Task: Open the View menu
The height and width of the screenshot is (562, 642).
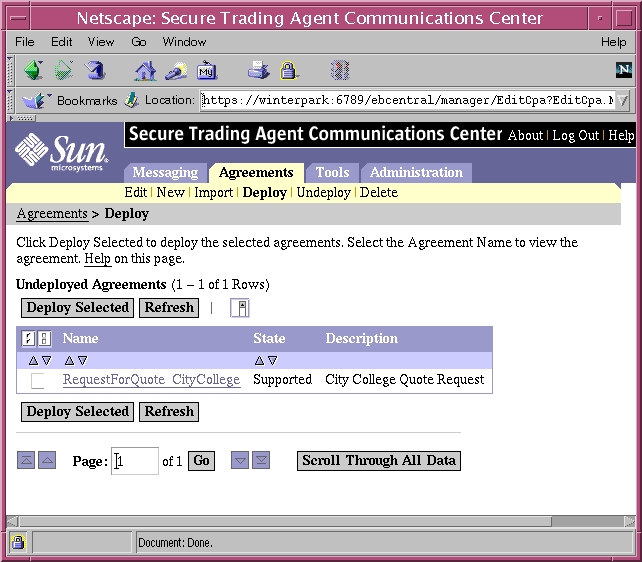Action: pos(101,42)
